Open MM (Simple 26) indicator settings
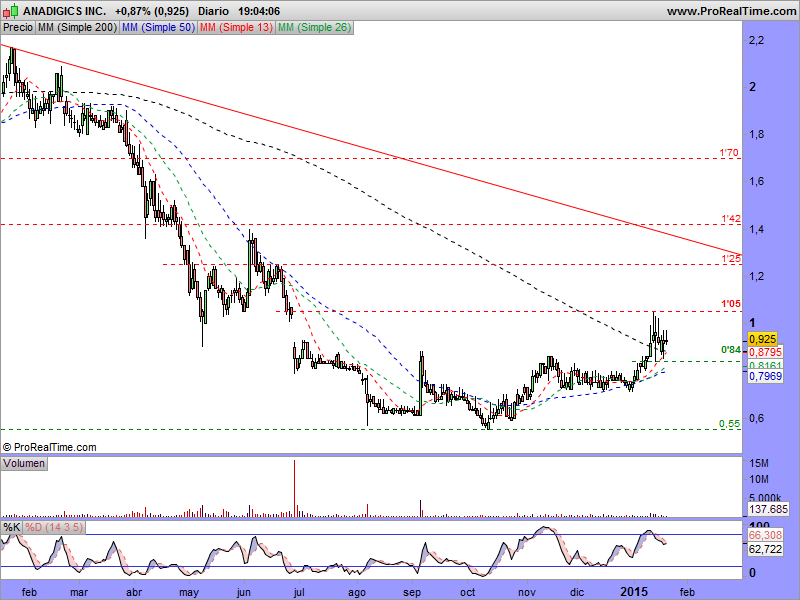Screen dimensions: 800x600 coord(314,28)
